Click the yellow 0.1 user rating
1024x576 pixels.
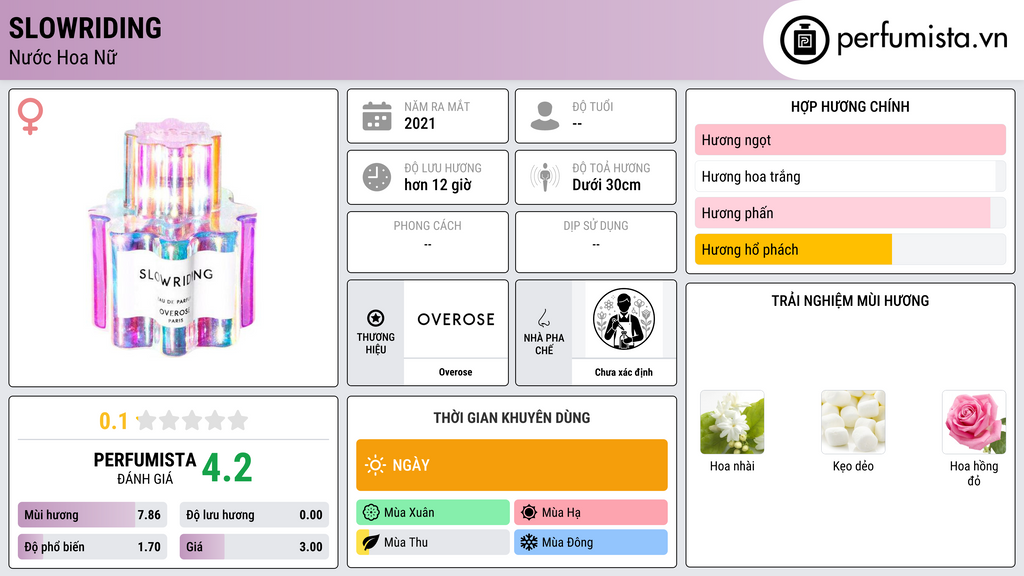[113, 421]
